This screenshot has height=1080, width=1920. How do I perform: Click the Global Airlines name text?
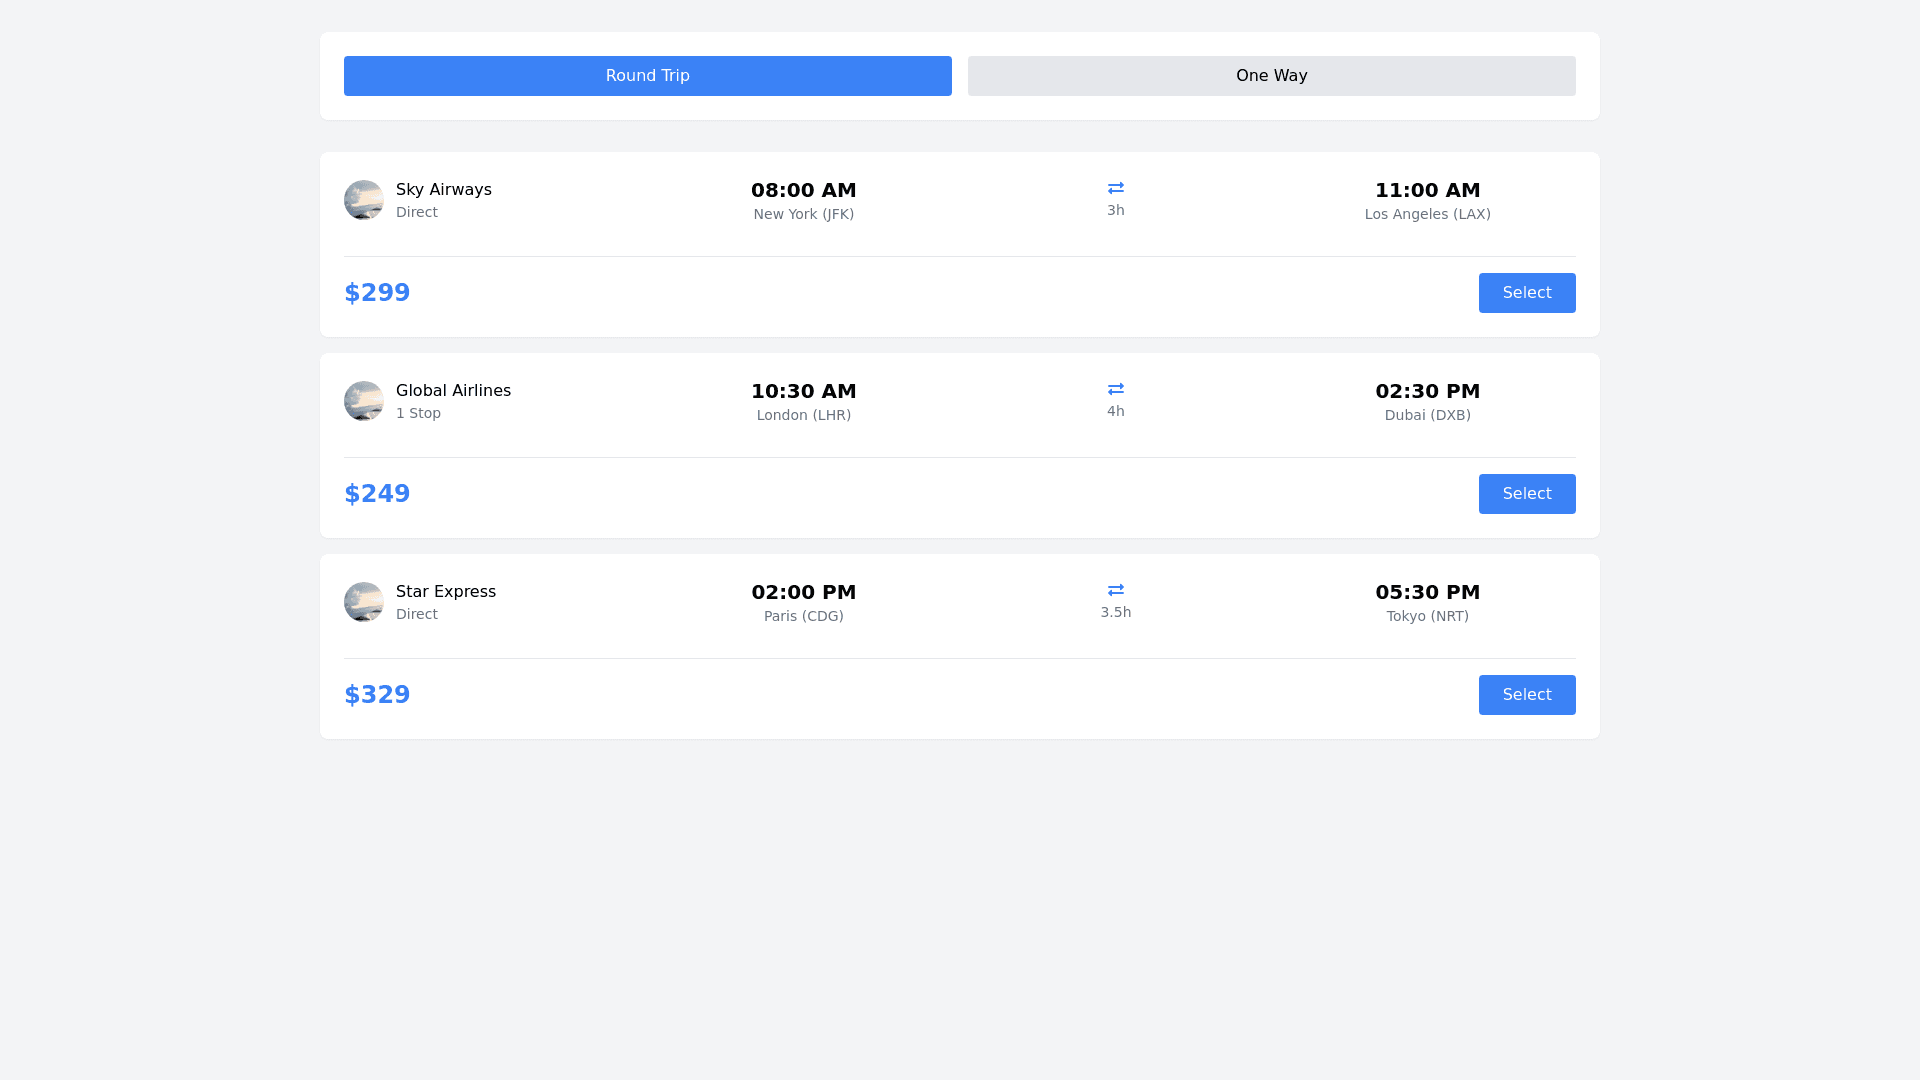(453, 390)
